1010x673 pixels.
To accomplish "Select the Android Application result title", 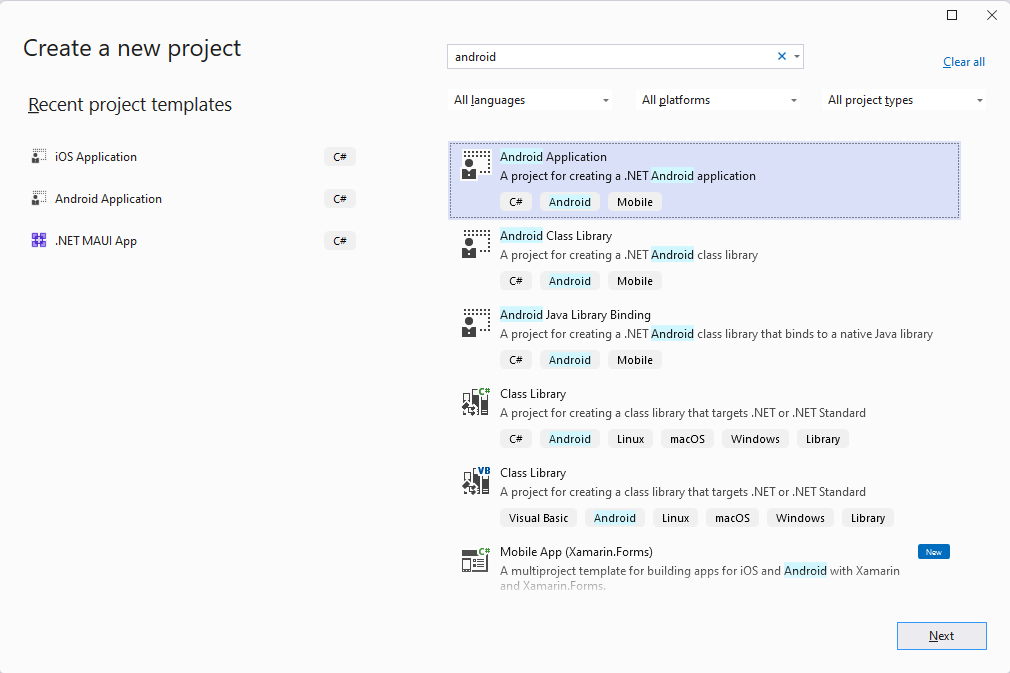I will (553, 156).
